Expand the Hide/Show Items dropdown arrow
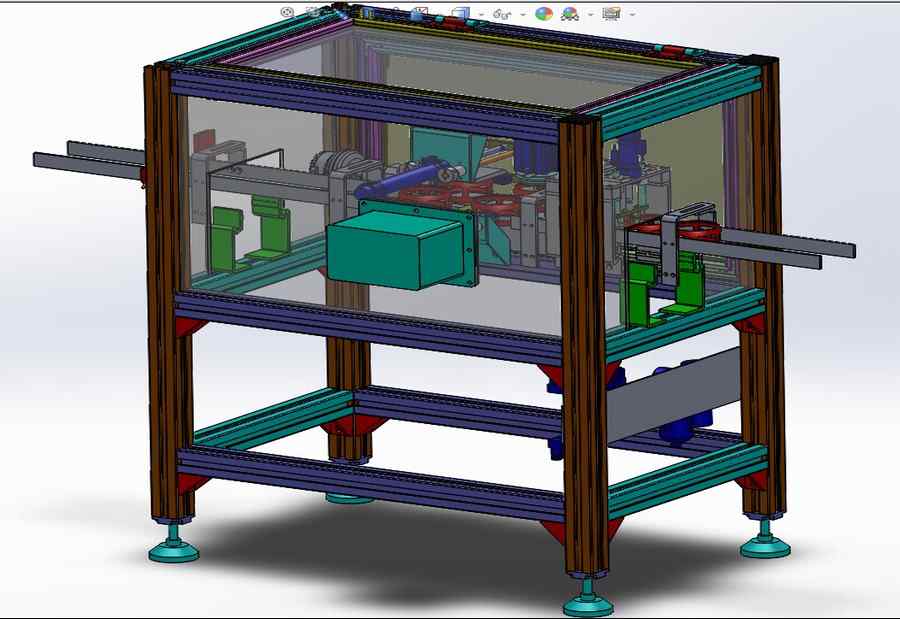Image resolution: width=900 pixels, height=619 pixels. (x=523, y=14)
